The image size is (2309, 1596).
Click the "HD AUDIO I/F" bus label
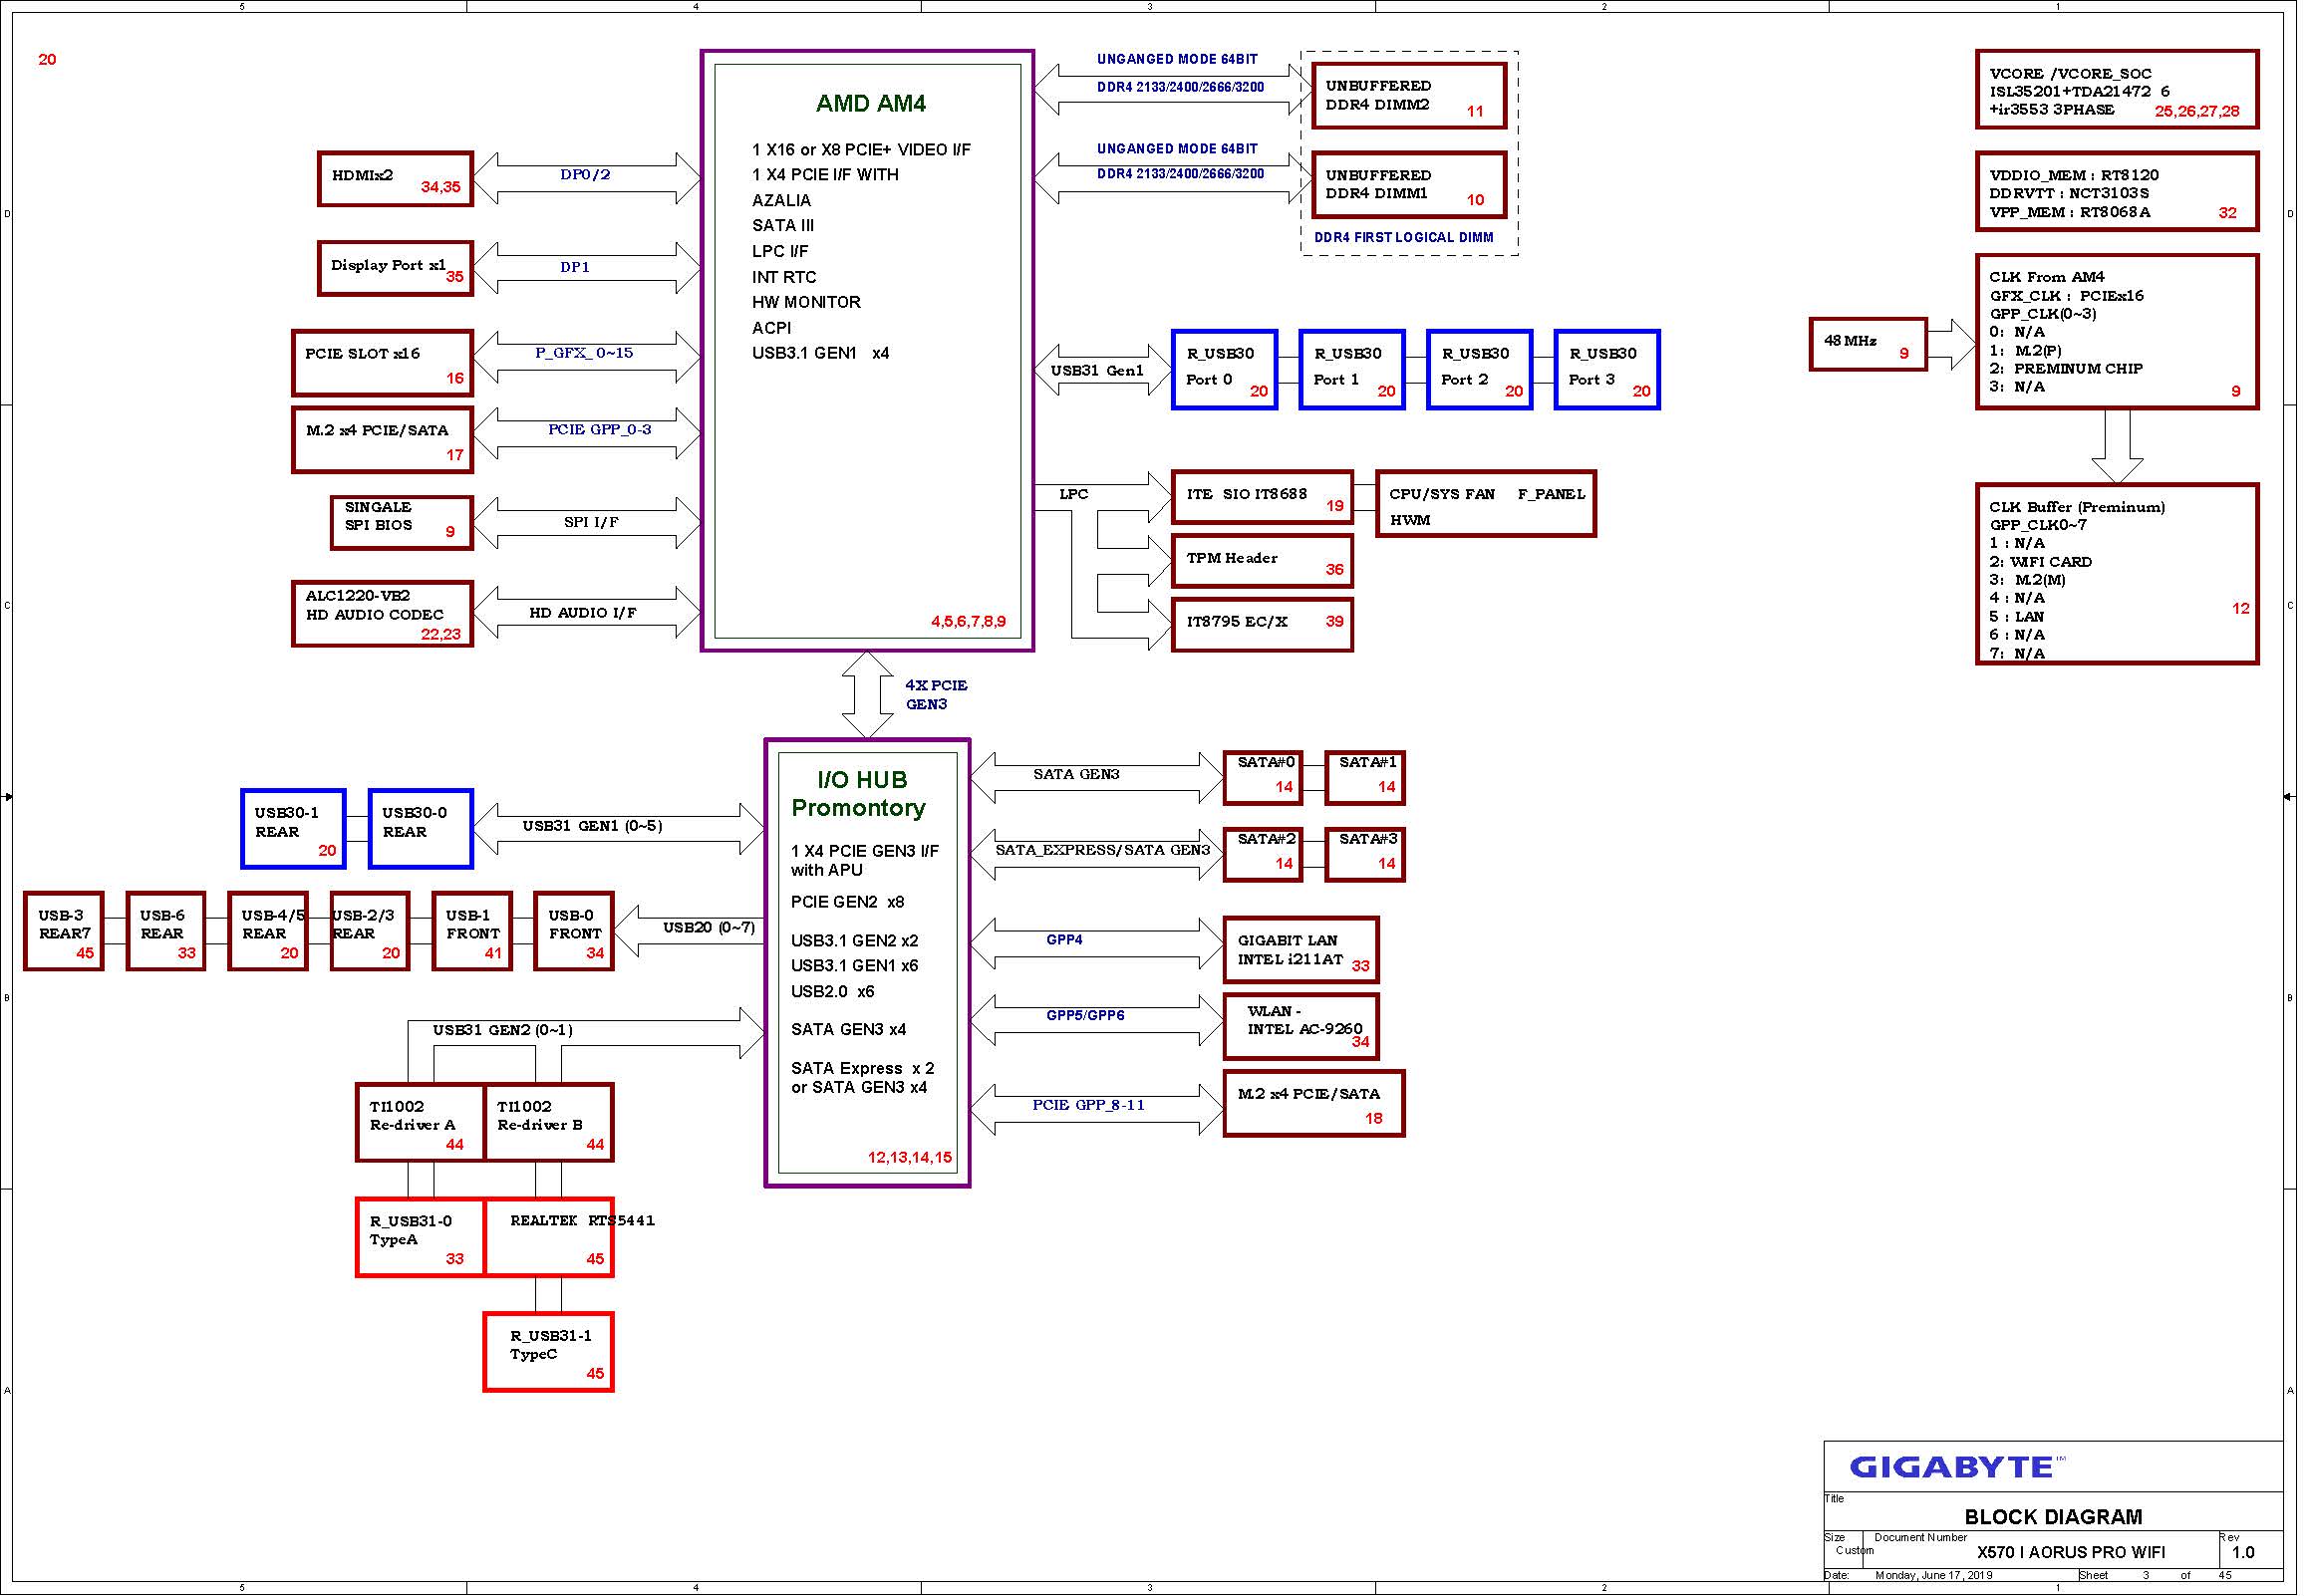585,614
